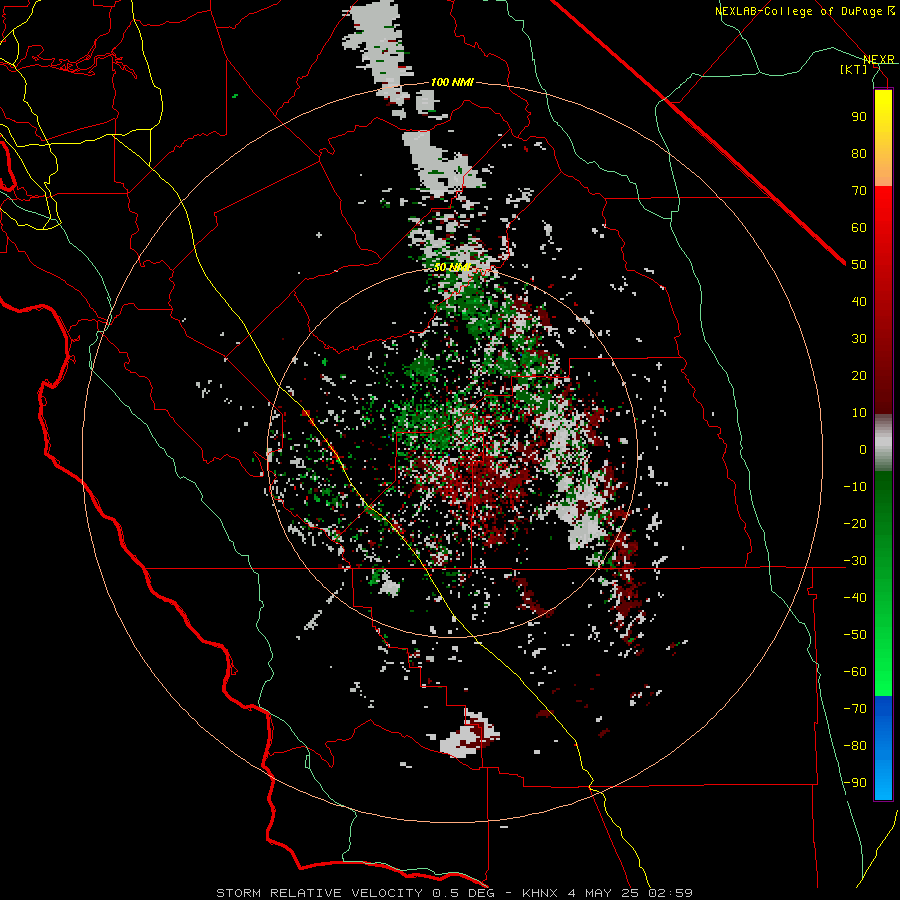The image size is (900, 900).
Task: Click the -20 value on velocity scale
Action: [x=855, y=523]
